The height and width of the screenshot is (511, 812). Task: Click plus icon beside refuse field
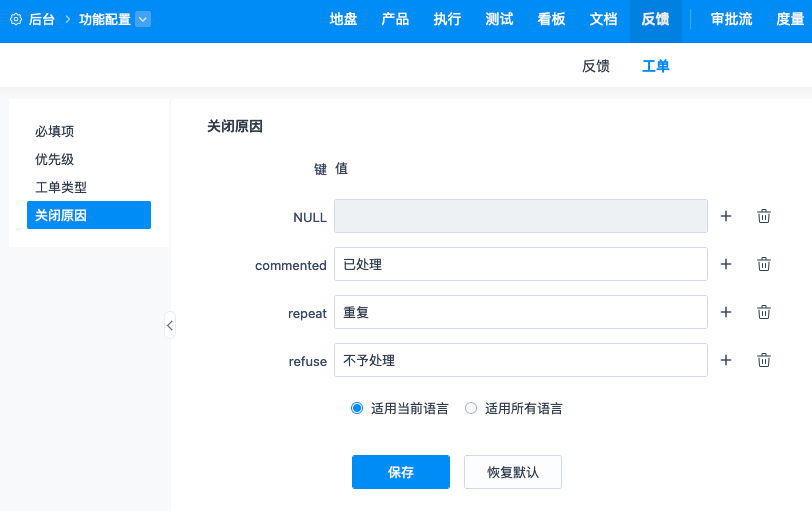point(726,360)
